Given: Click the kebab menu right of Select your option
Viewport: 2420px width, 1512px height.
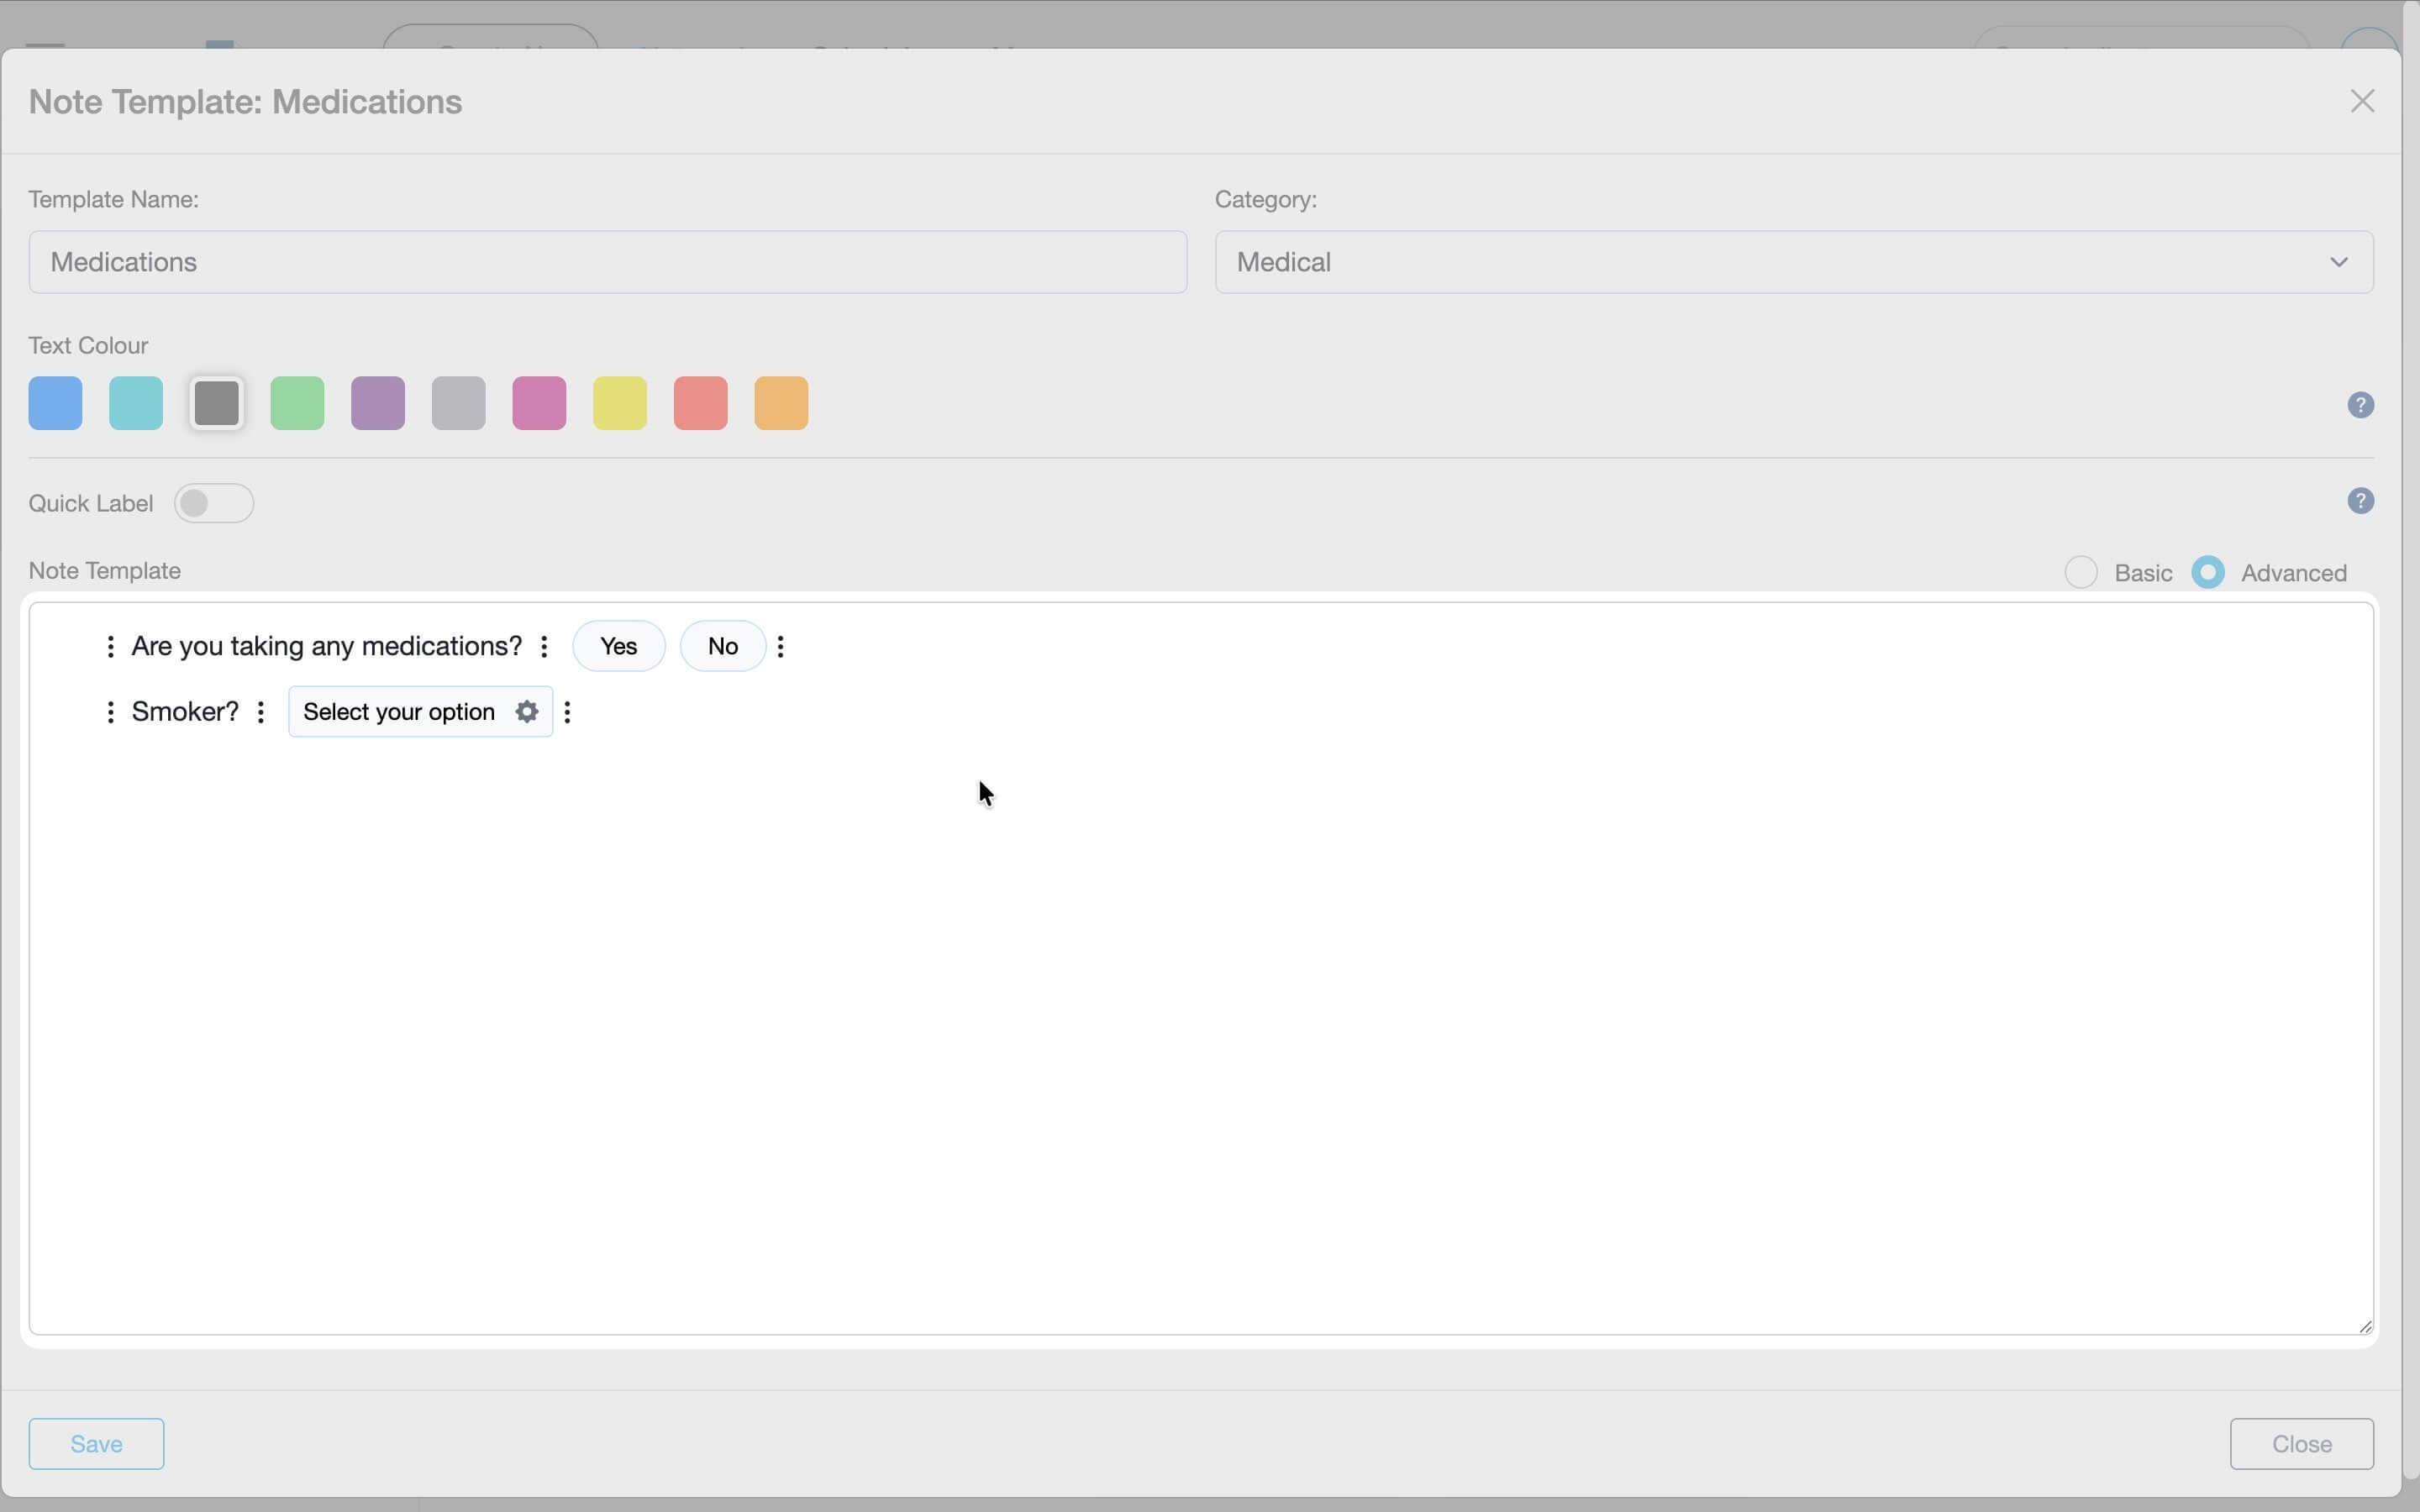Looking at the screenshot, I should click(x=568, y=711).
